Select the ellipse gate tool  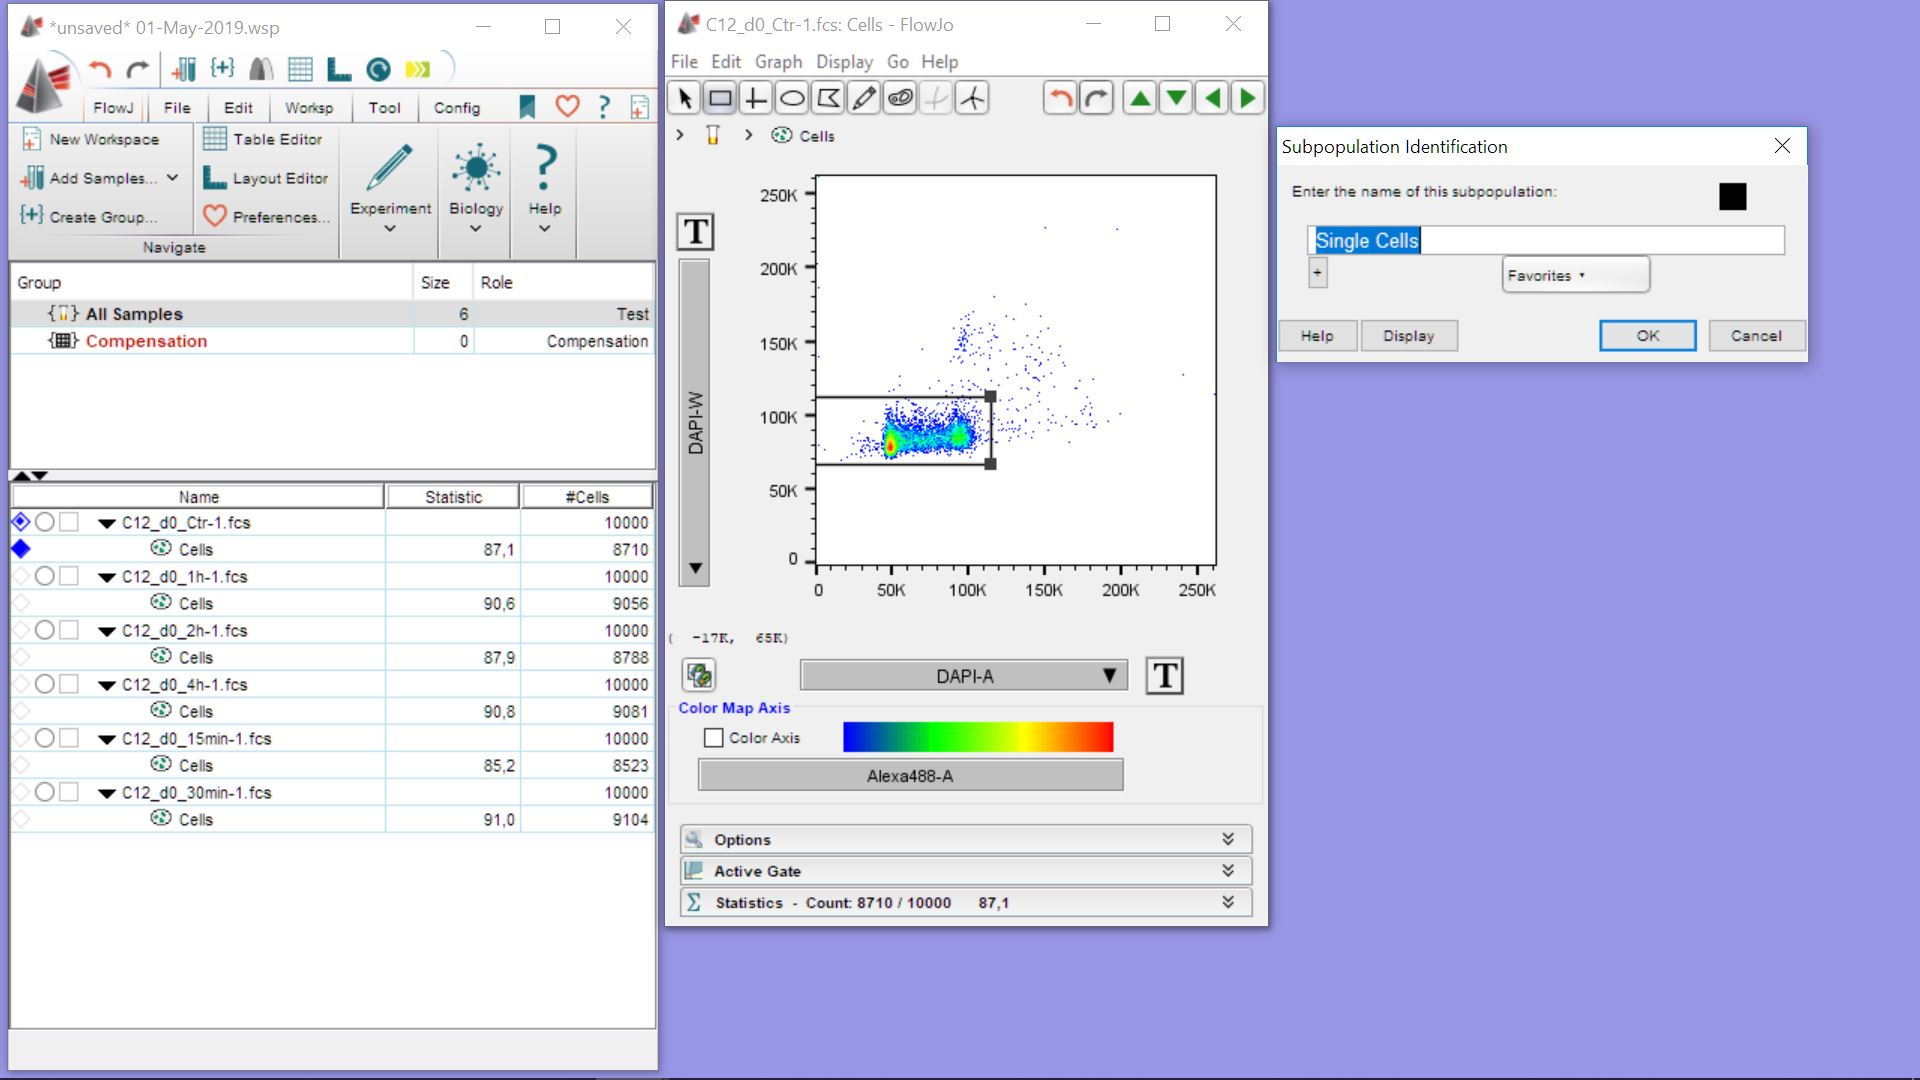(792, 98)
